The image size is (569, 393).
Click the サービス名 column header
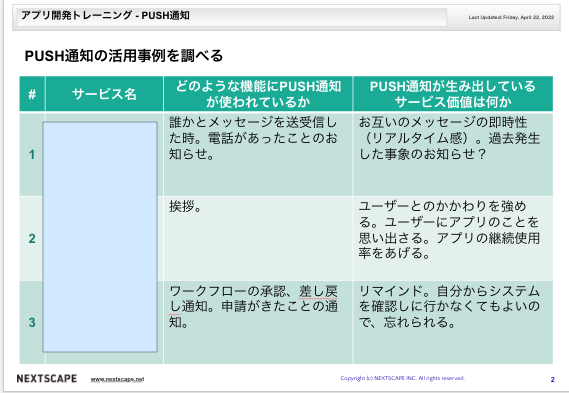pyautogui.click(x=104, y=94)
